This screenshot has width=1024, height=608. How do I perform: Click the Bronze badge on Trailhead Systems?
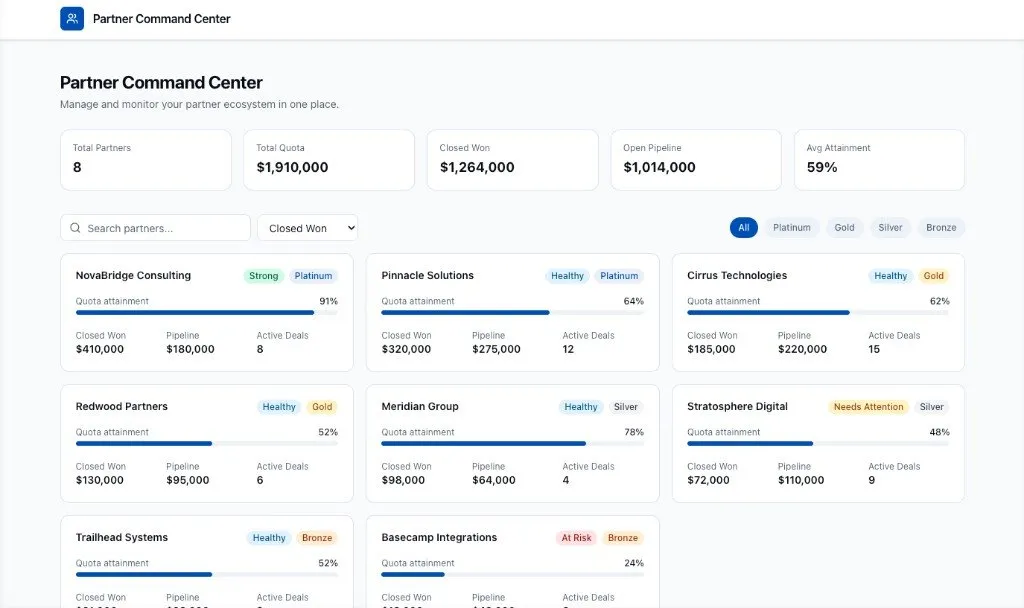(317, 537)
